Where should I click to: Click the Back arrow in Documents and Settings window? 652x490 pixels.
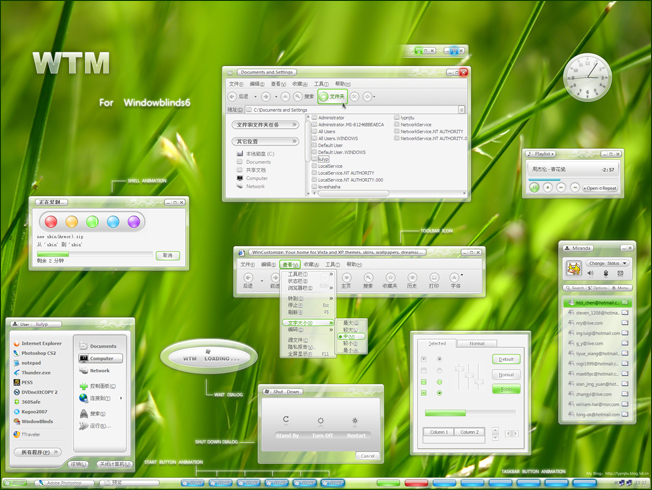[x=232, y=97]
